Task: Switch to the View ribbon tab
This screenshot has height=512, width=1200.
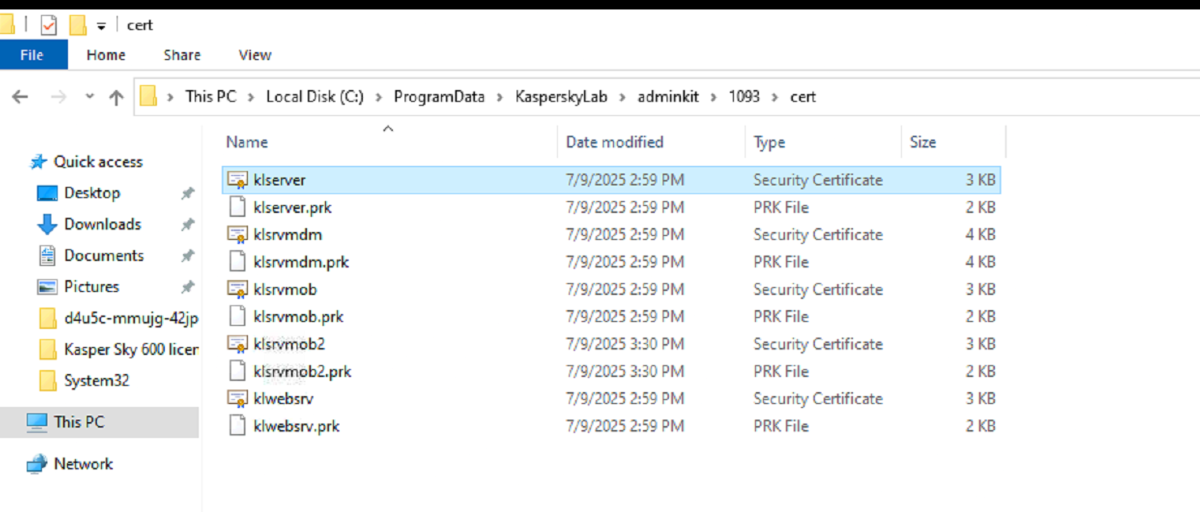Action: [x=255, y=55]
